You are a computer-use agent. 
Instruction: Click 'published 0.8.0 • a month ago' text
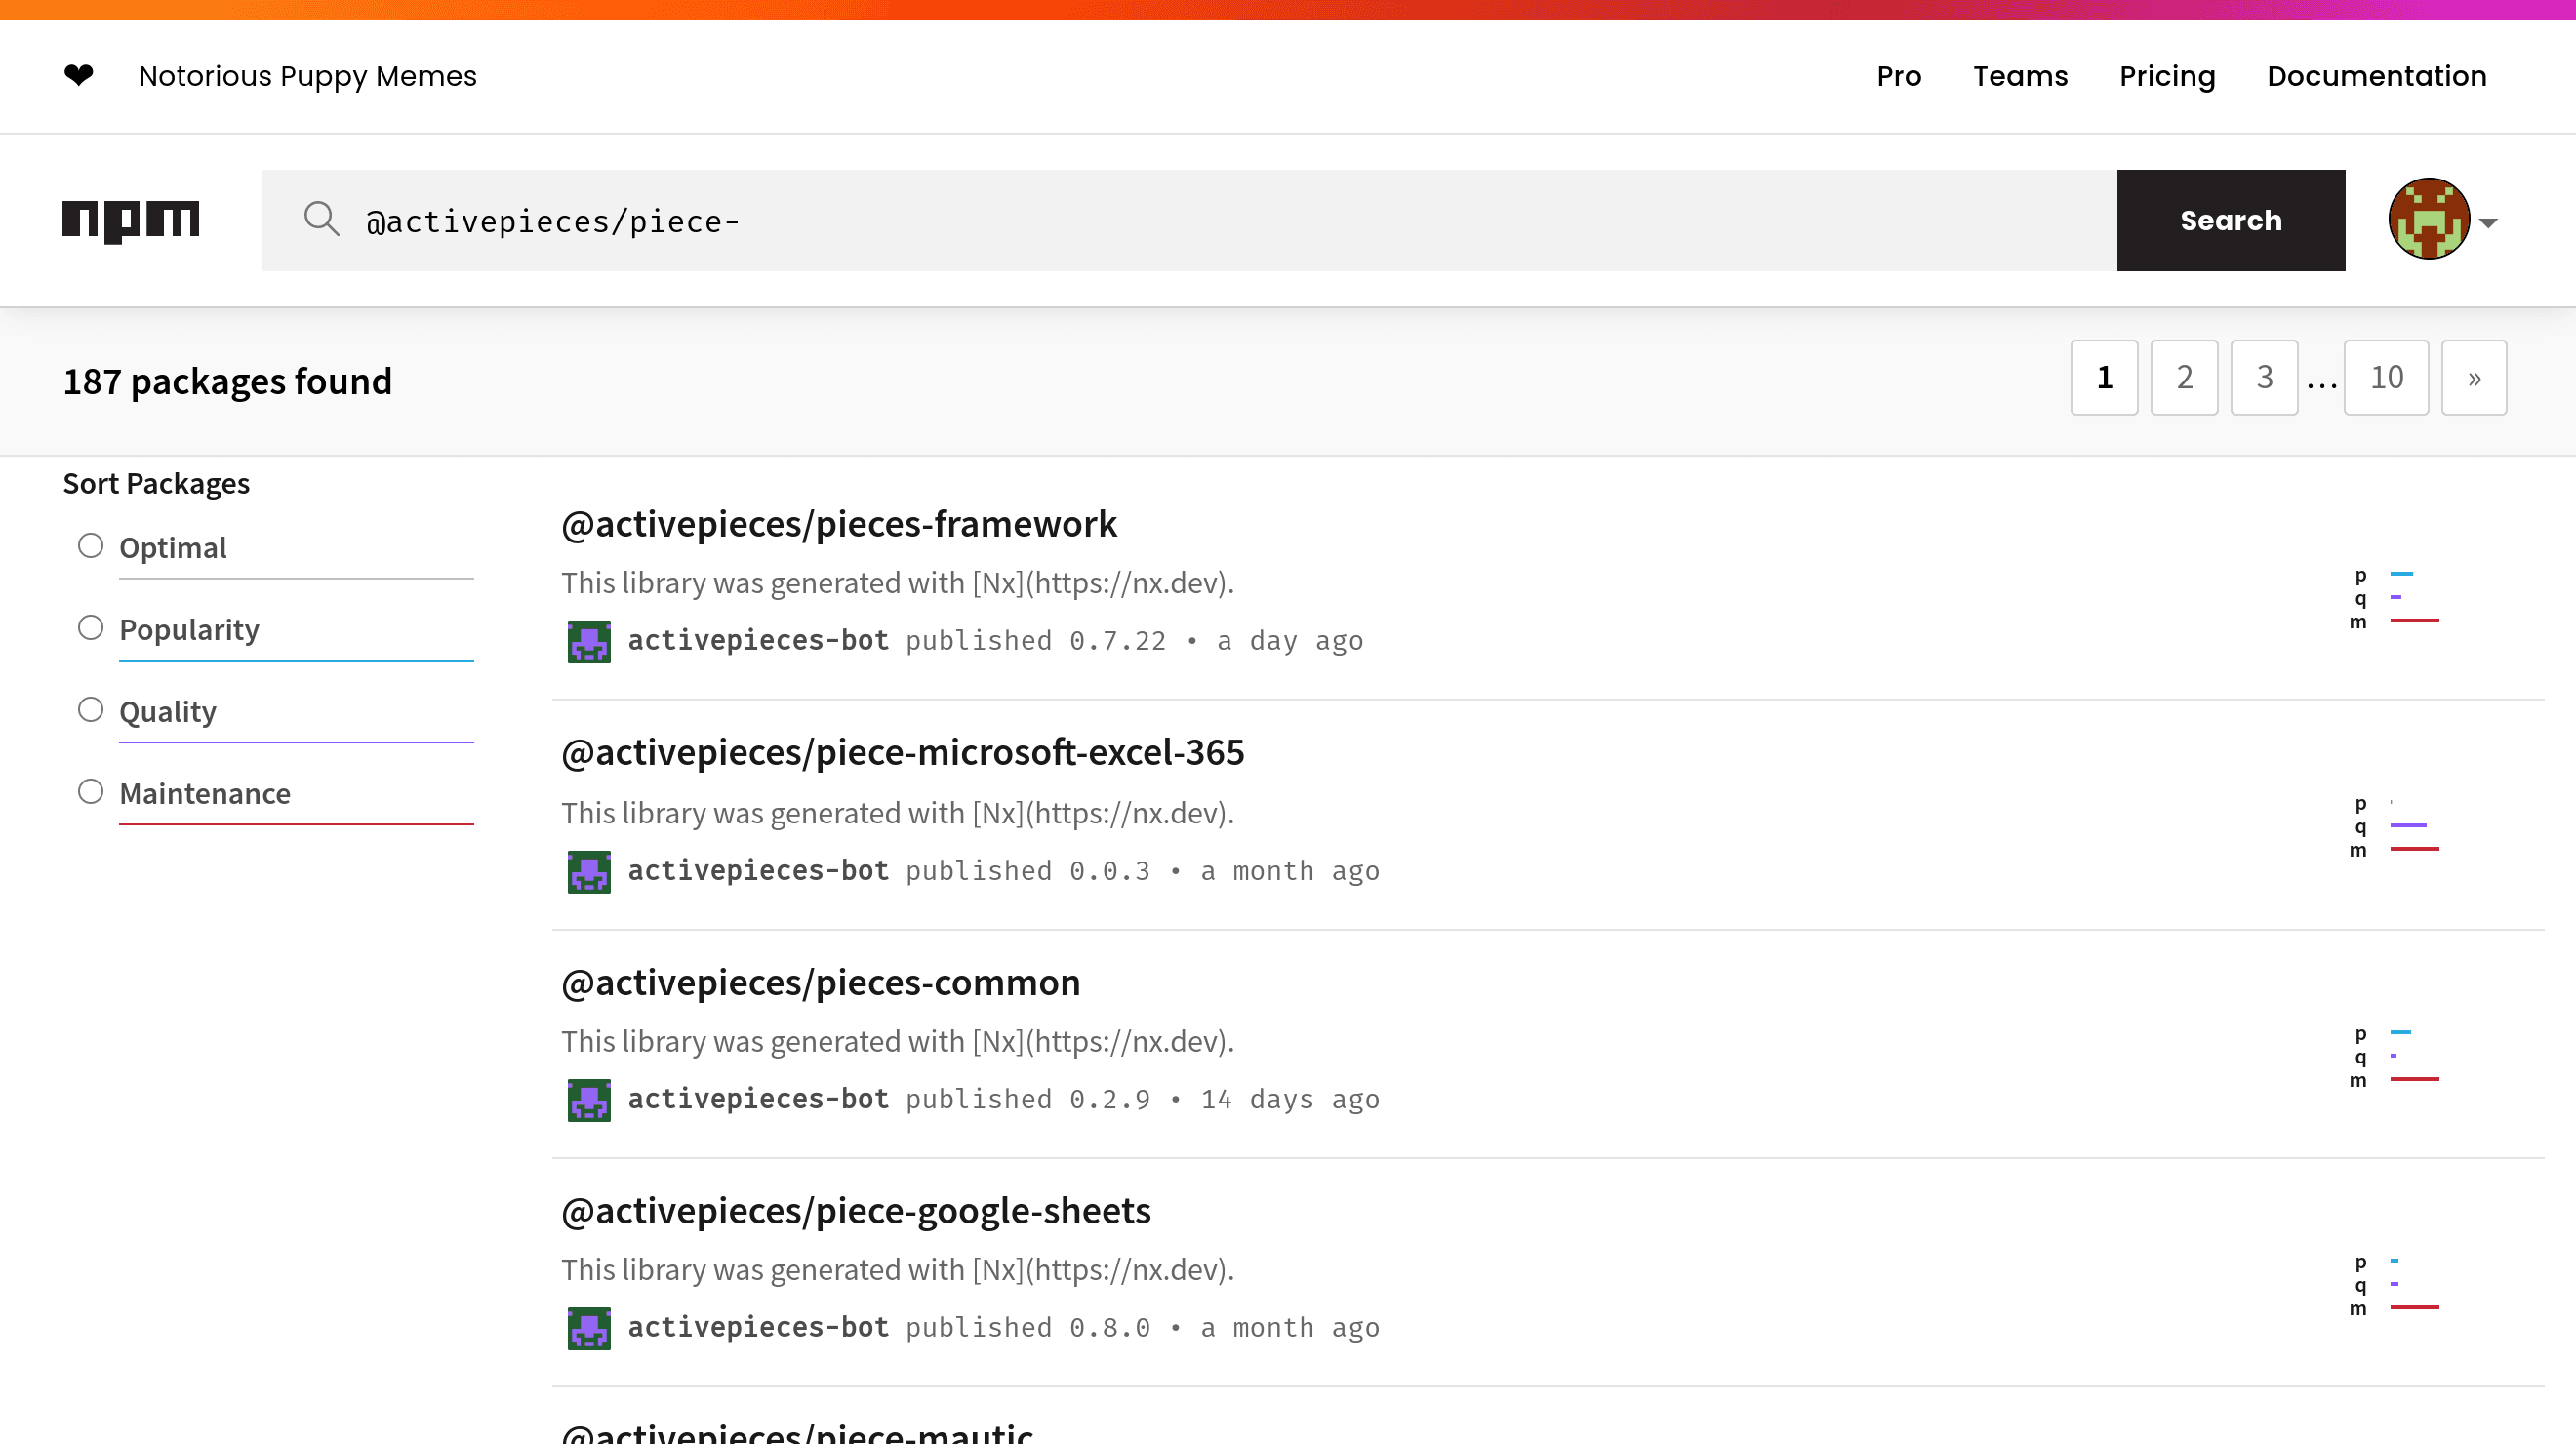1143,1328
